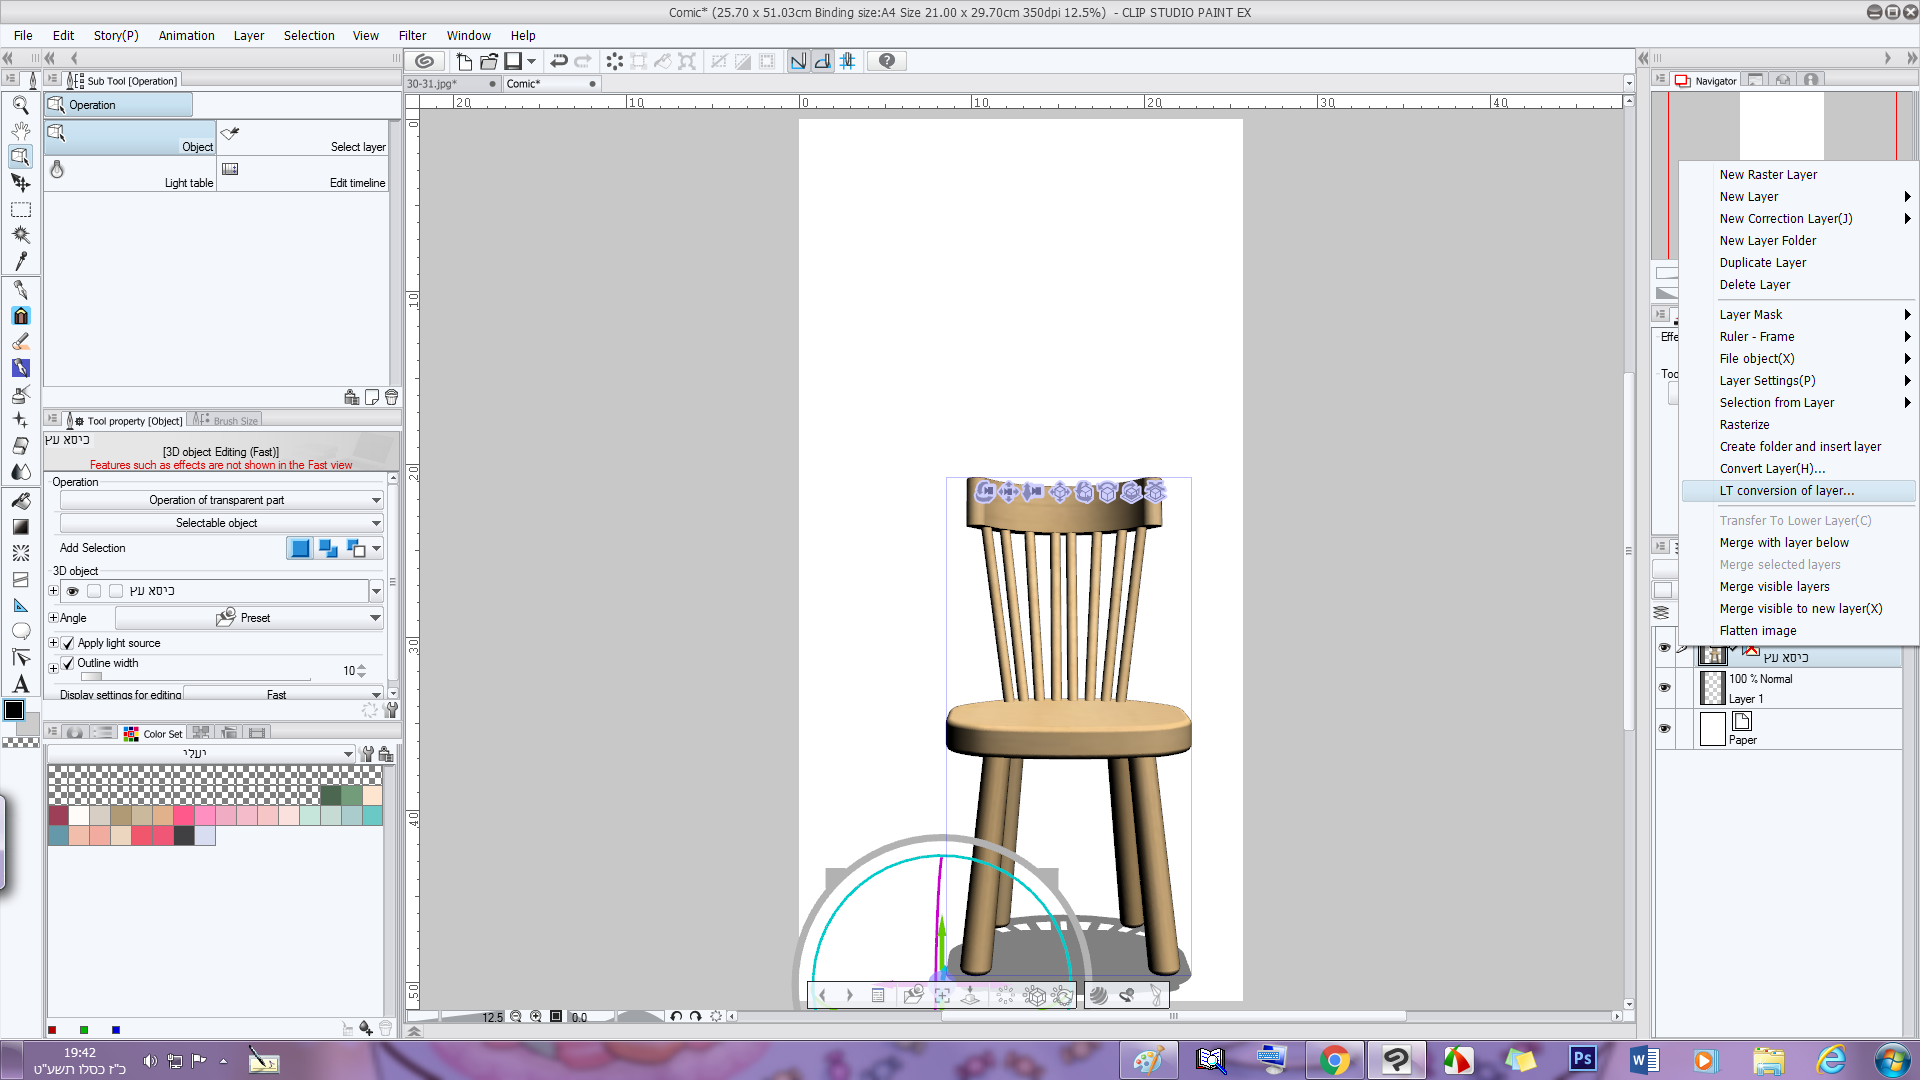Select the Text tool
Screen dimensions: 1920x1080
click(20, 684)
